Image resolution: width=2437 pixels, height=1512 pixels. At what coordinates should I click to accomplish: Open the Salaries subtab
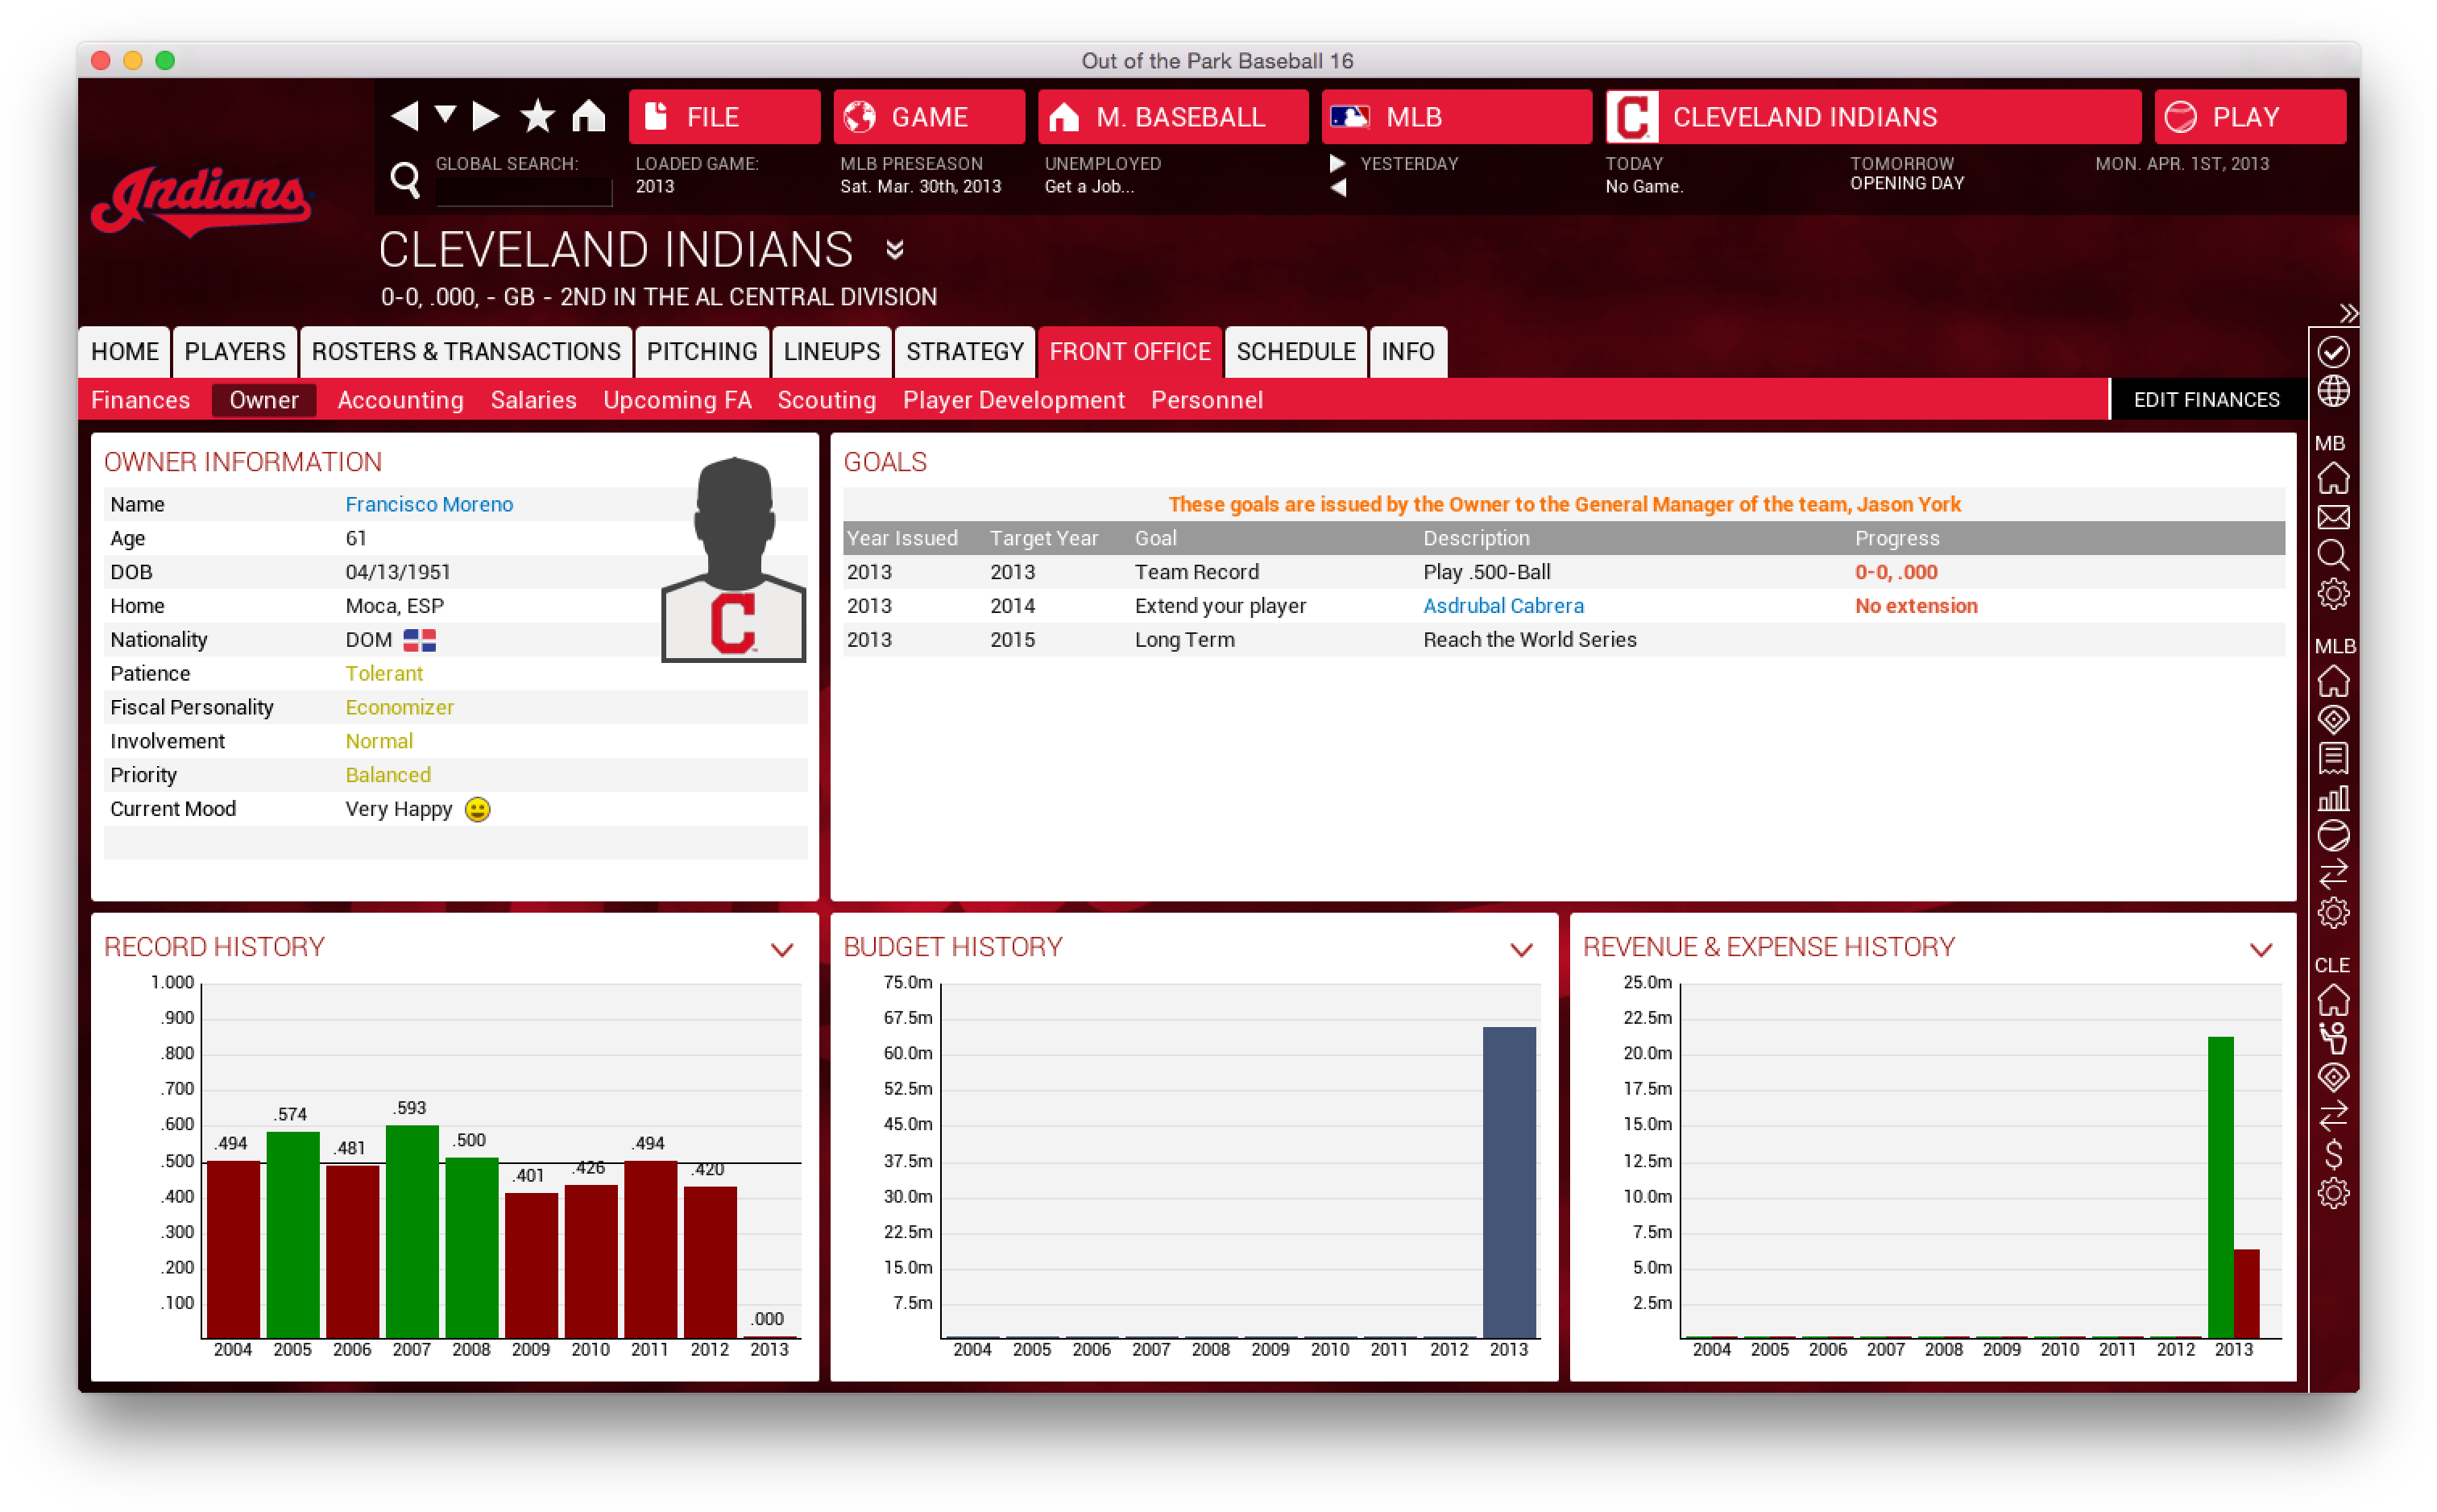tap(533, 400)
